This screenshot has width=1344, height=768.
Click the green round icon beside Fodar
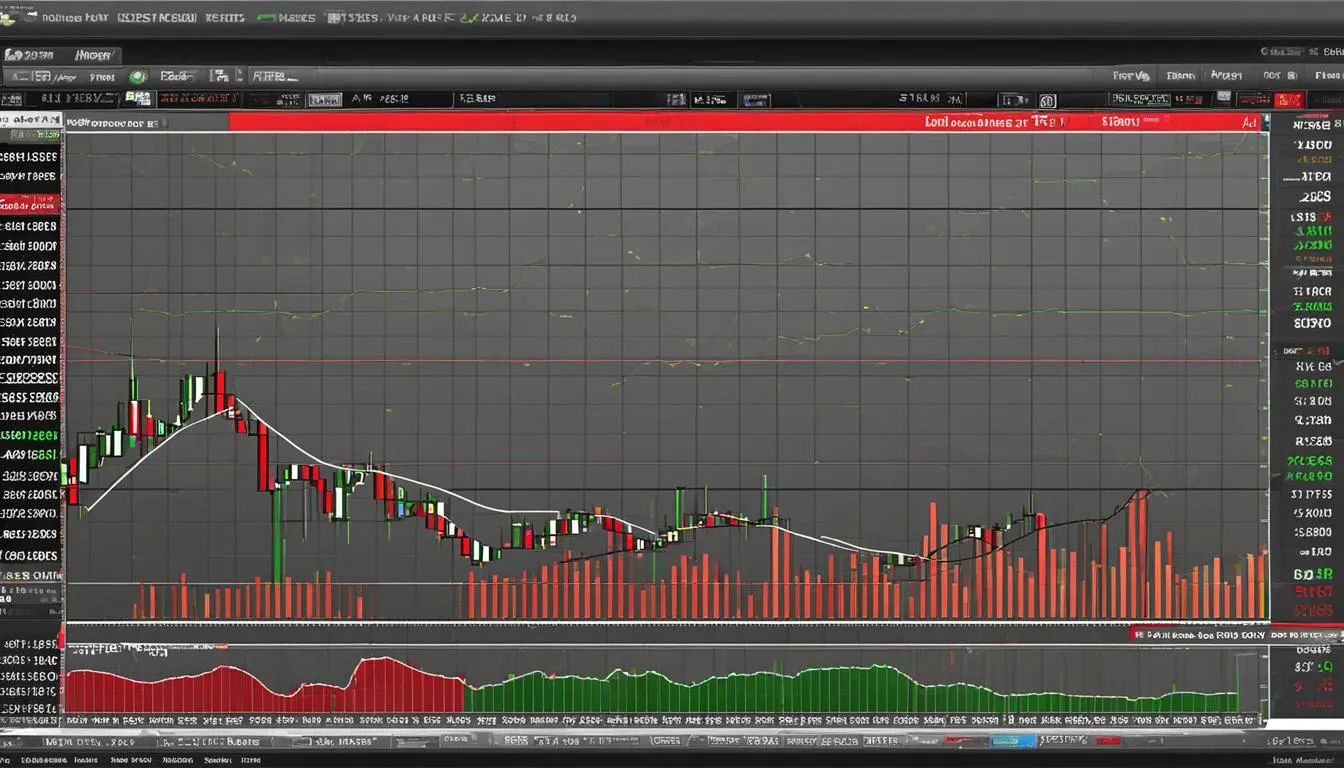click(138, 76)
